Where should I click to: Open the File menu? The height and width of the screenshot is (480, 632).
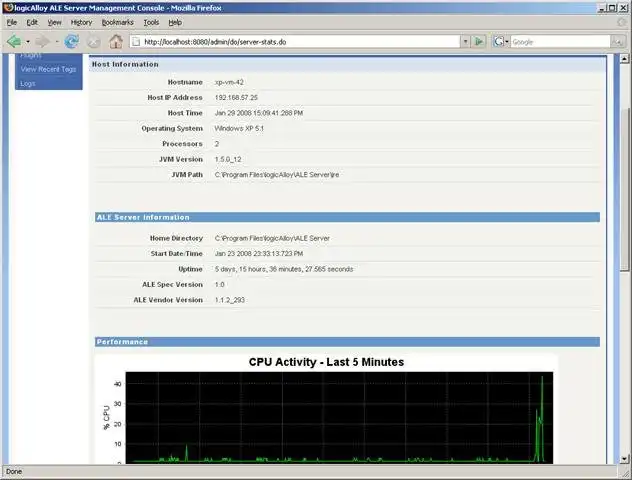tap(12, 23)
